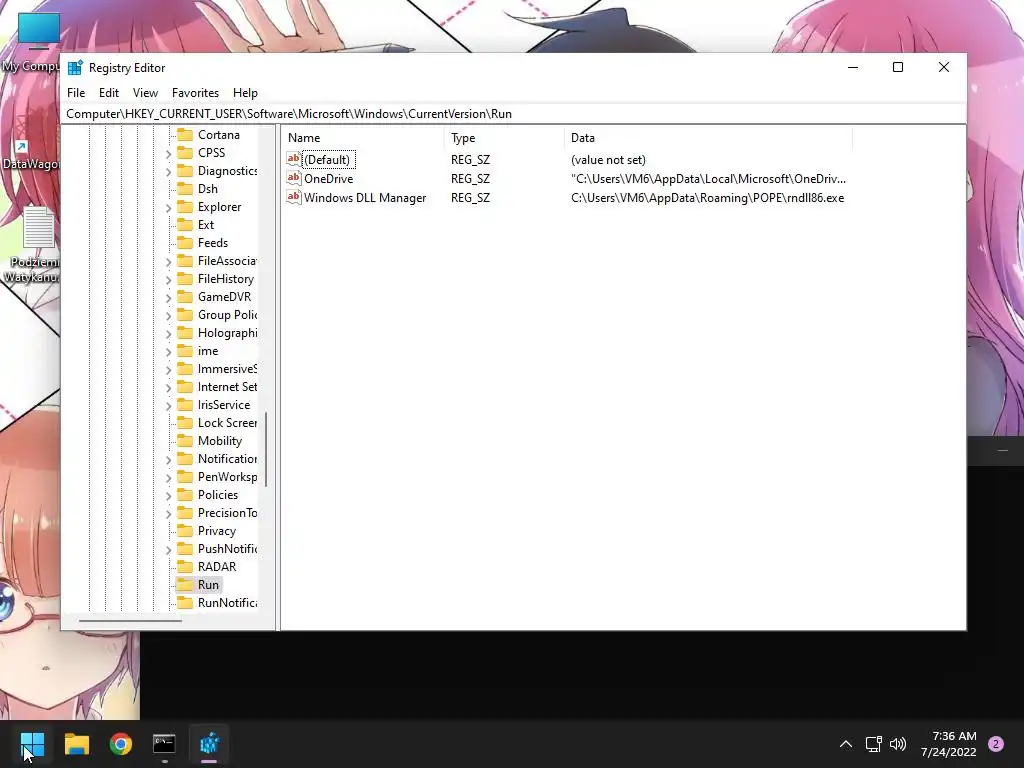Viewport: 1024px width, 768px height.
Task: Click the '(value not set)' data cell
Action: click(x=608, y=159)
